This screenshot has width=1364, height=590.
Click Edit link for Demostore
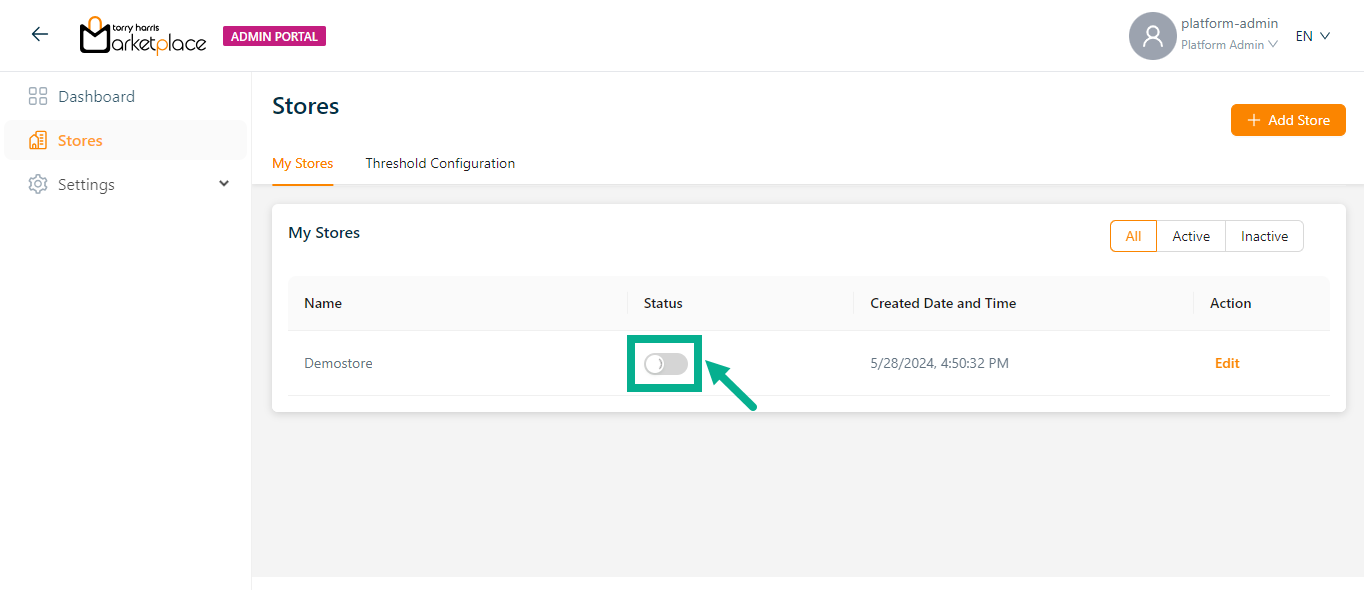pos(1227,363)
